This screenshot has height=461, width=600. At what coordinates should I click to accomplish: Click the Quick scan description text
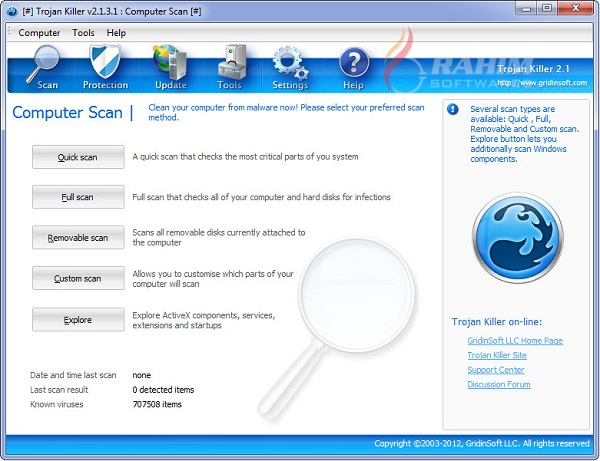[x=245, y=156]
